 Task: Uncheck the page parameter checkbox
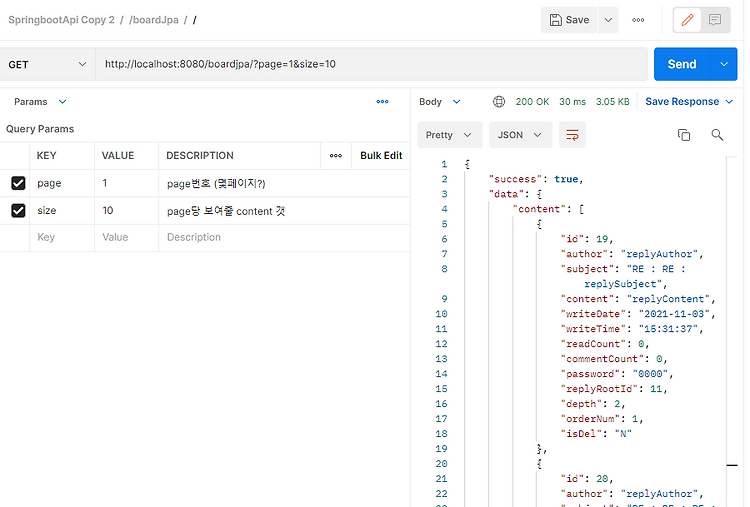(18, 183)
